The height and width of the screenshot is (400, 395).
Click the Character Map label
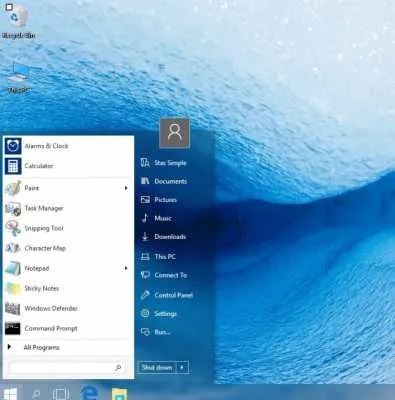pos(45,248)
